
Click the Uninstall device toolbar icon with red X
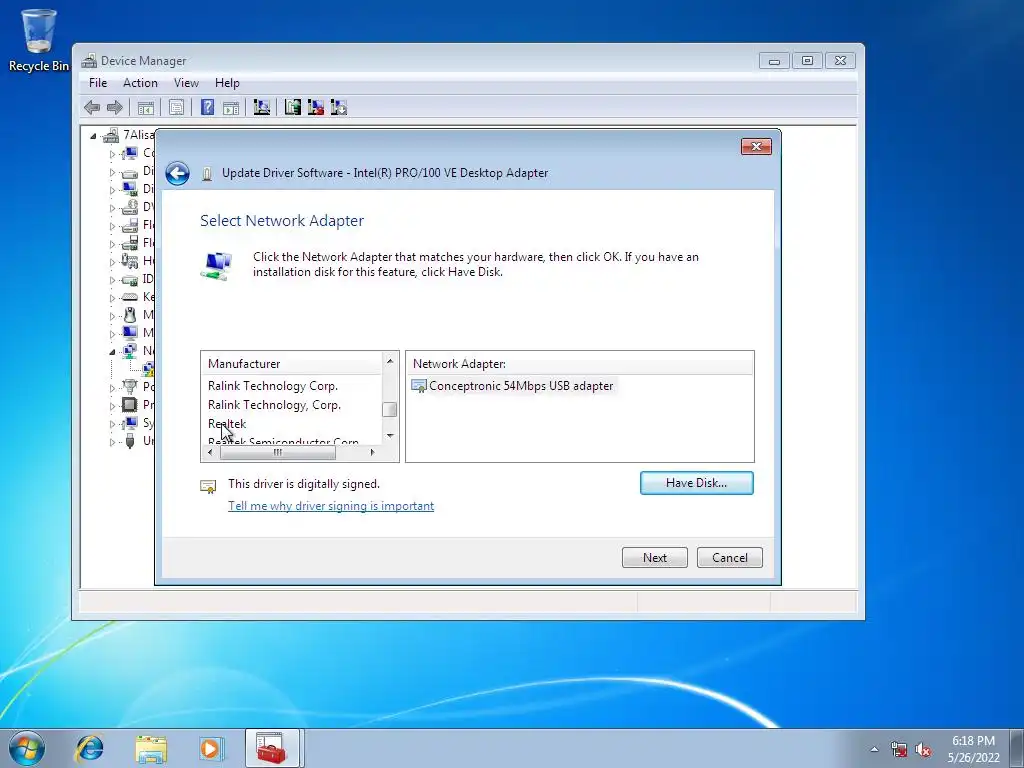(315, 107)
